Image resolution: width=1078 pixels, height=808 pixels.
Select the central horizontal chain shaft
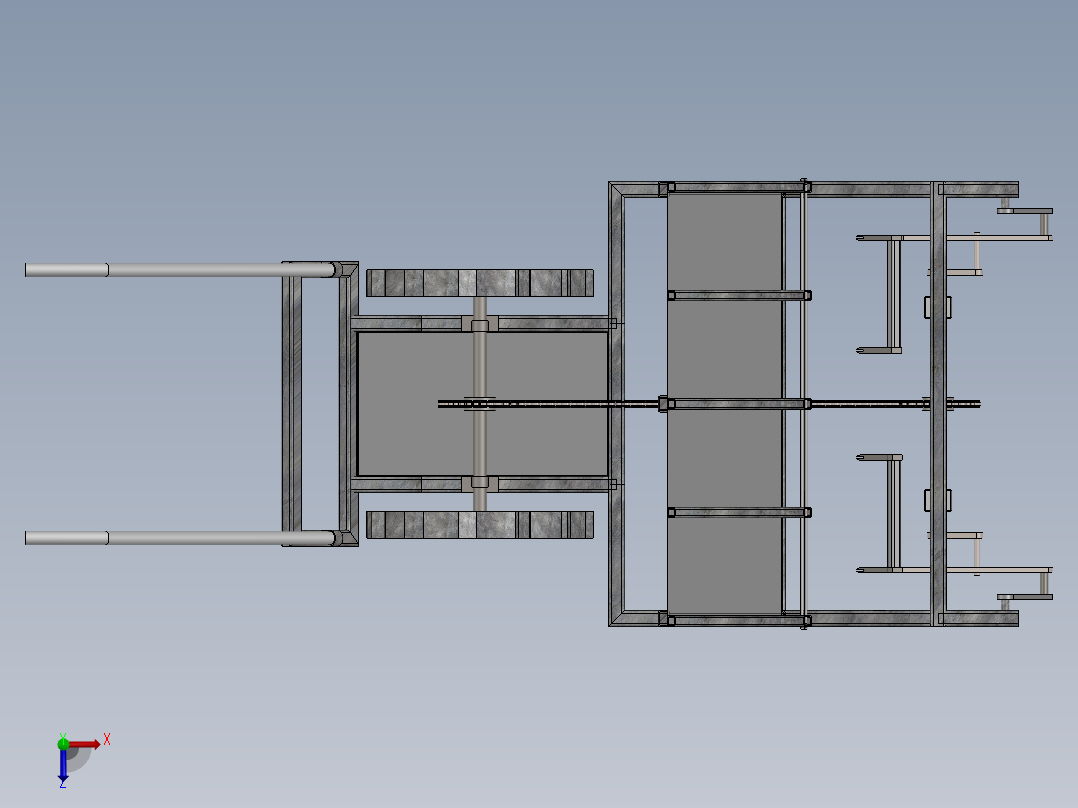pos(709,404)
